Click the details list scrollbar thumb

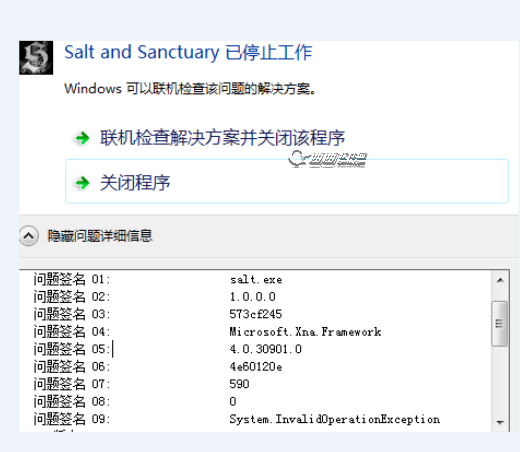[499, 323]
